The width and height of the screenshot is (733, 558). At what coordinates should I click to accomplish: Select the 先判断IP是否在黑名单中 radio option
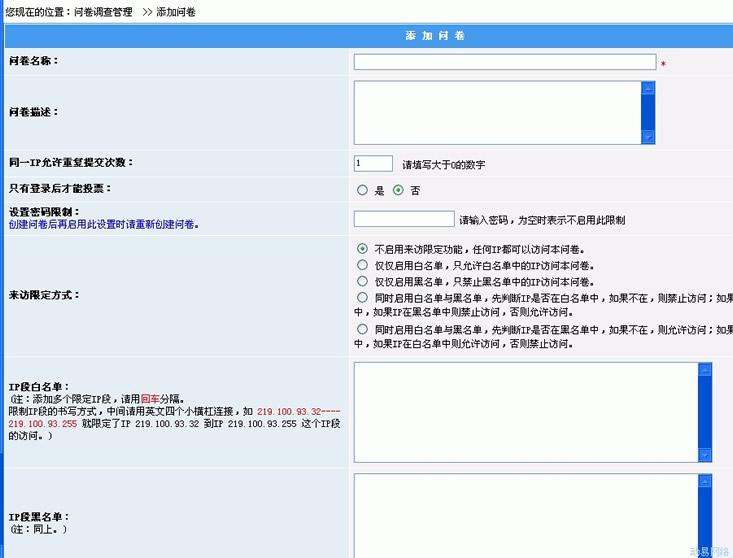click(362, 329)
